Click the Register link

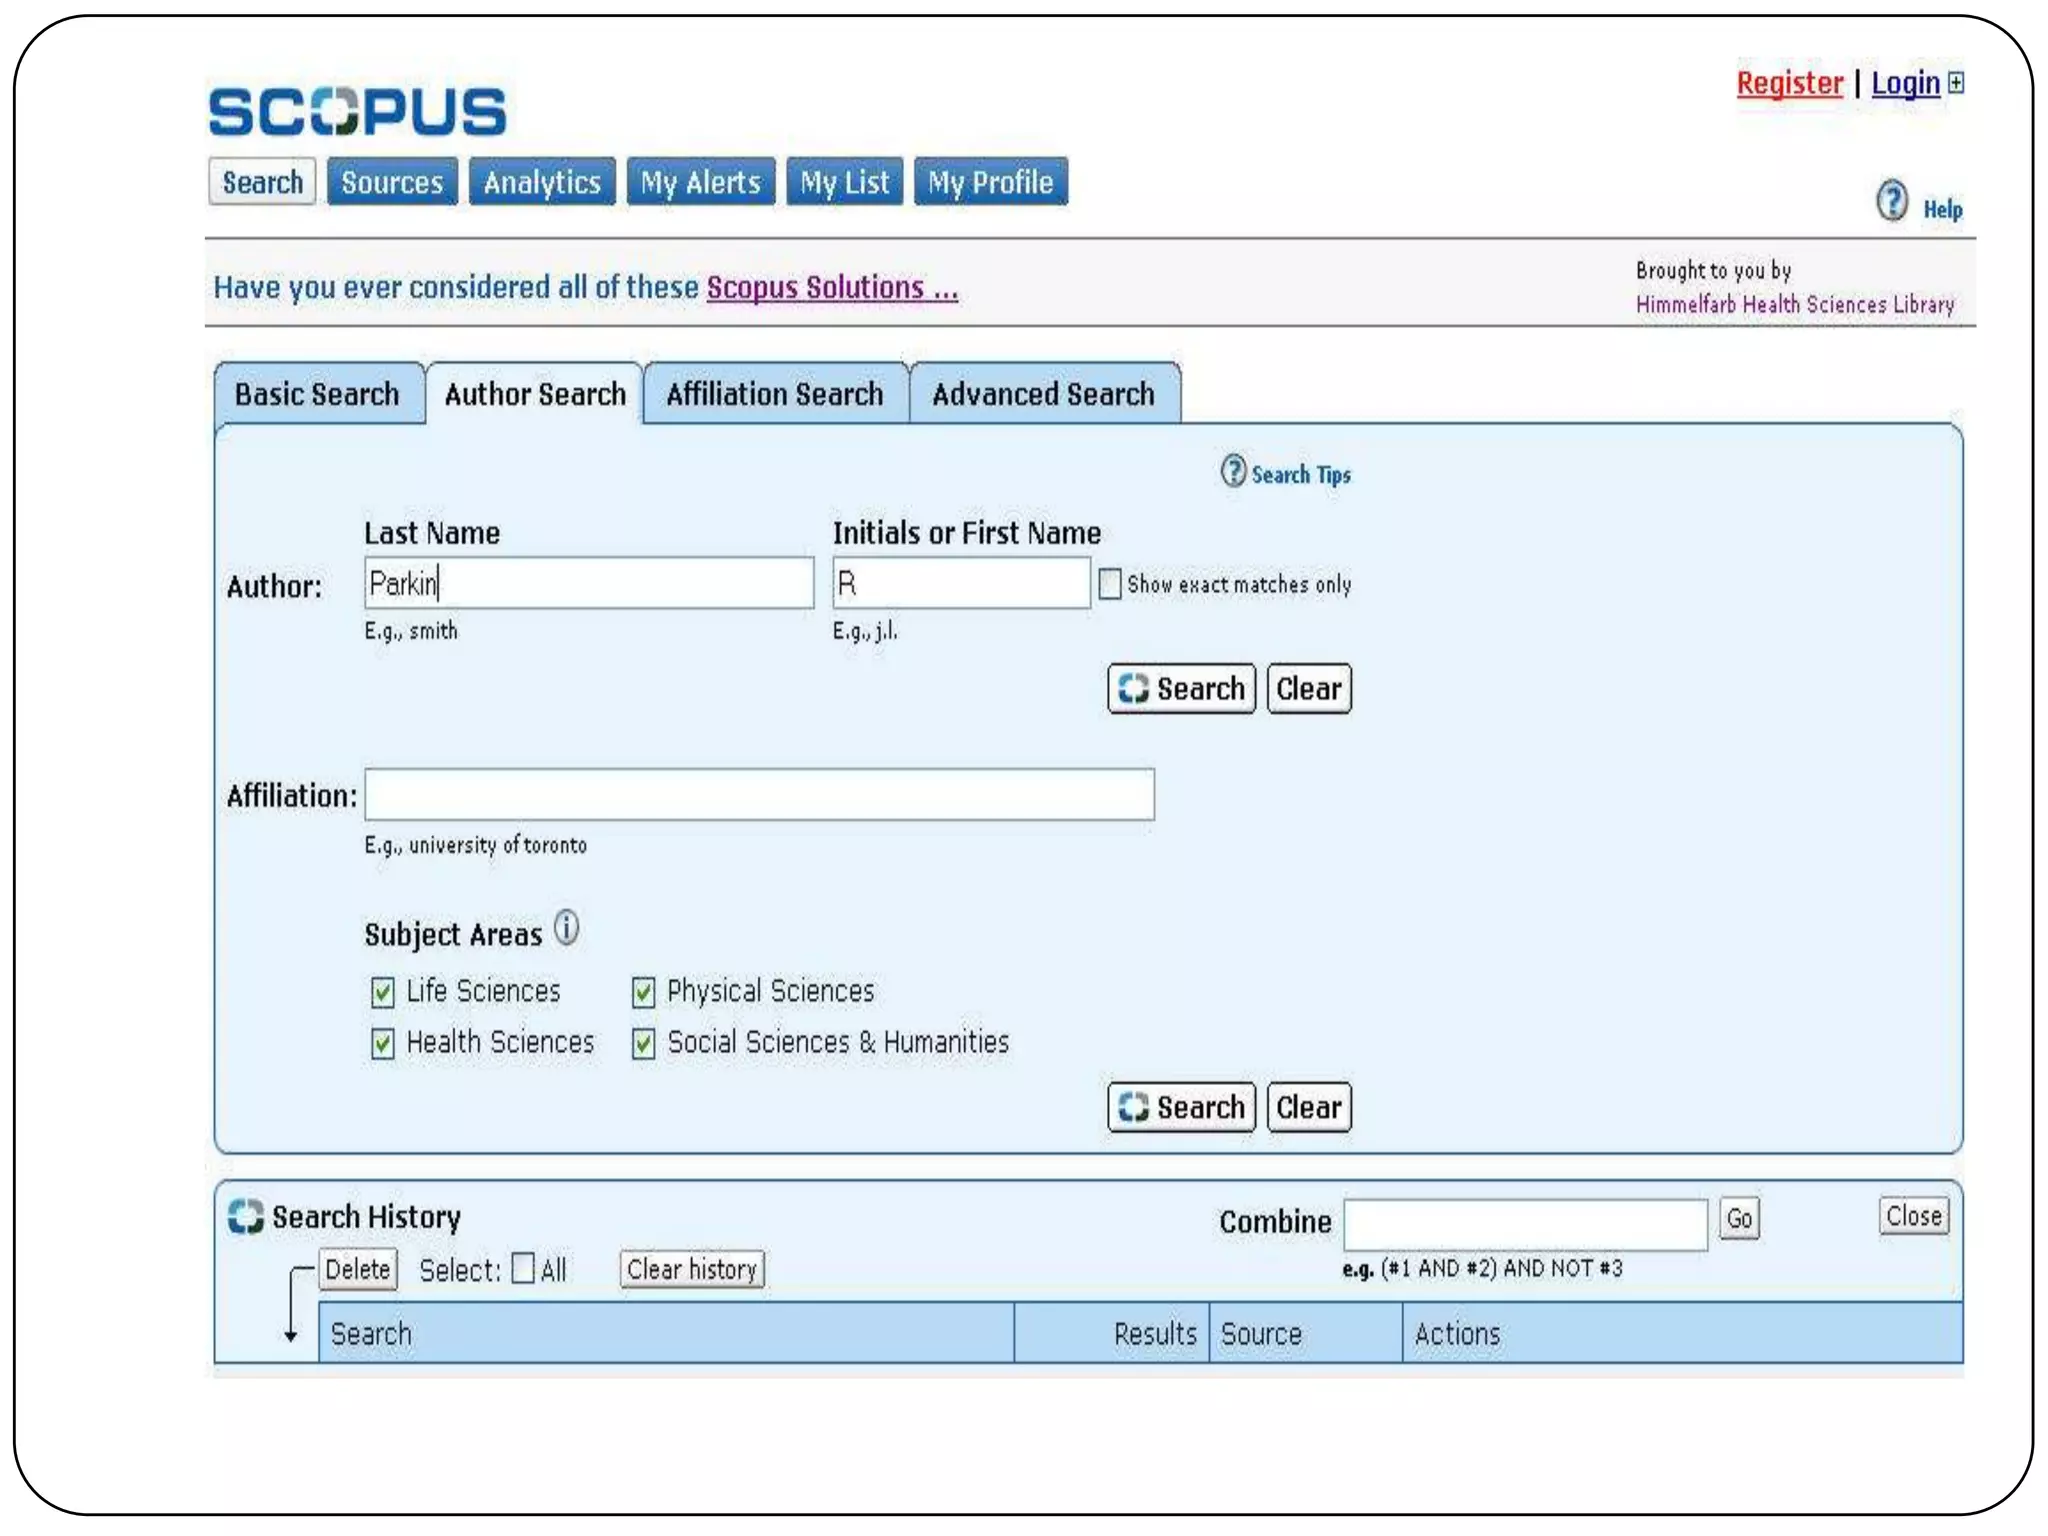coord(1789,83)
